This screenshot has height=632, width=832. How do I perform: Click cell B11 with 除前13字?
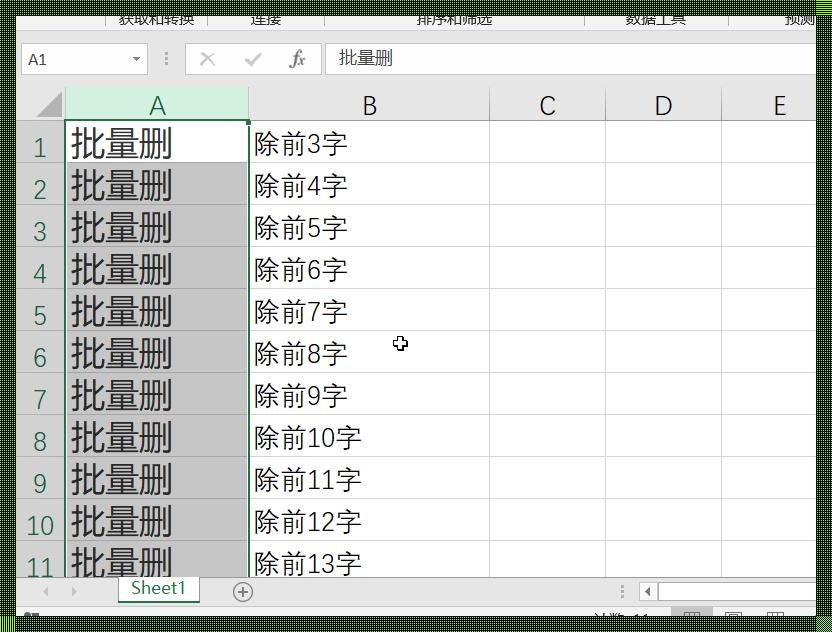(x=369, y=559)
